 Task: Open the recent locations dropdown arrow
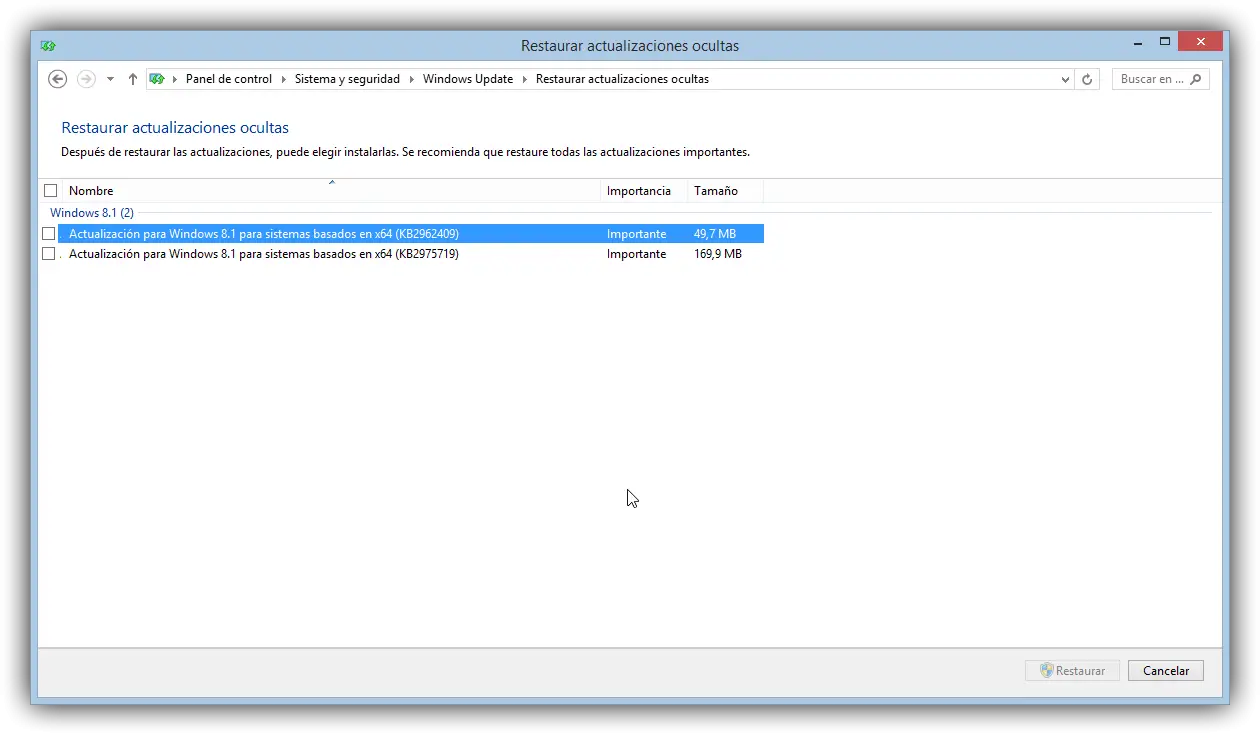[110, 79]
